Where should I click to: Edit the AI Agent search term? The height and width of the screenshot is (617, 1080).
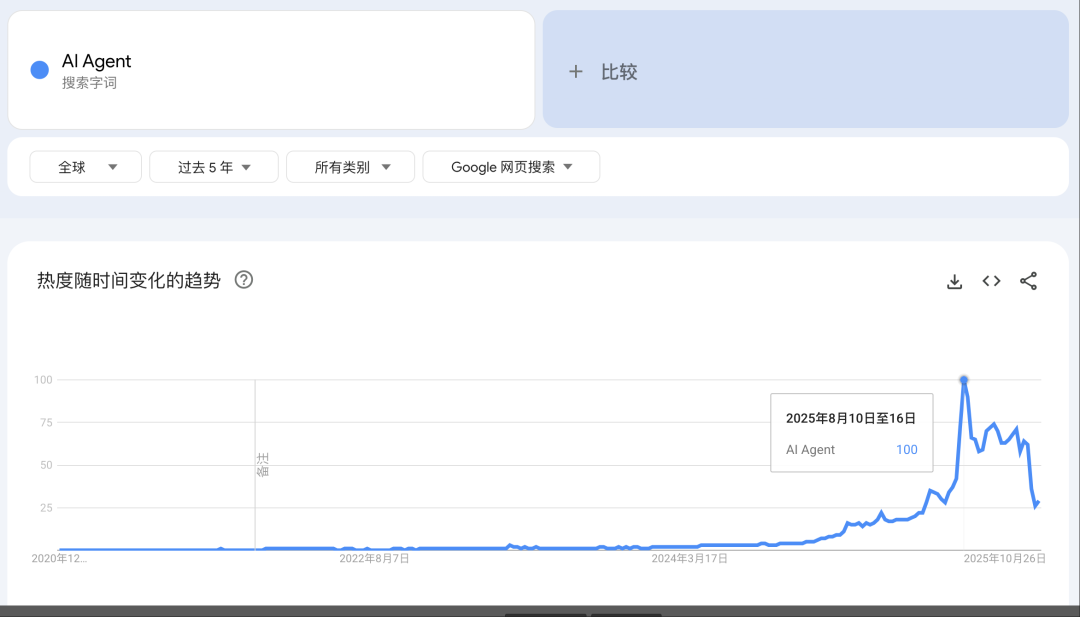coord(96,61)
